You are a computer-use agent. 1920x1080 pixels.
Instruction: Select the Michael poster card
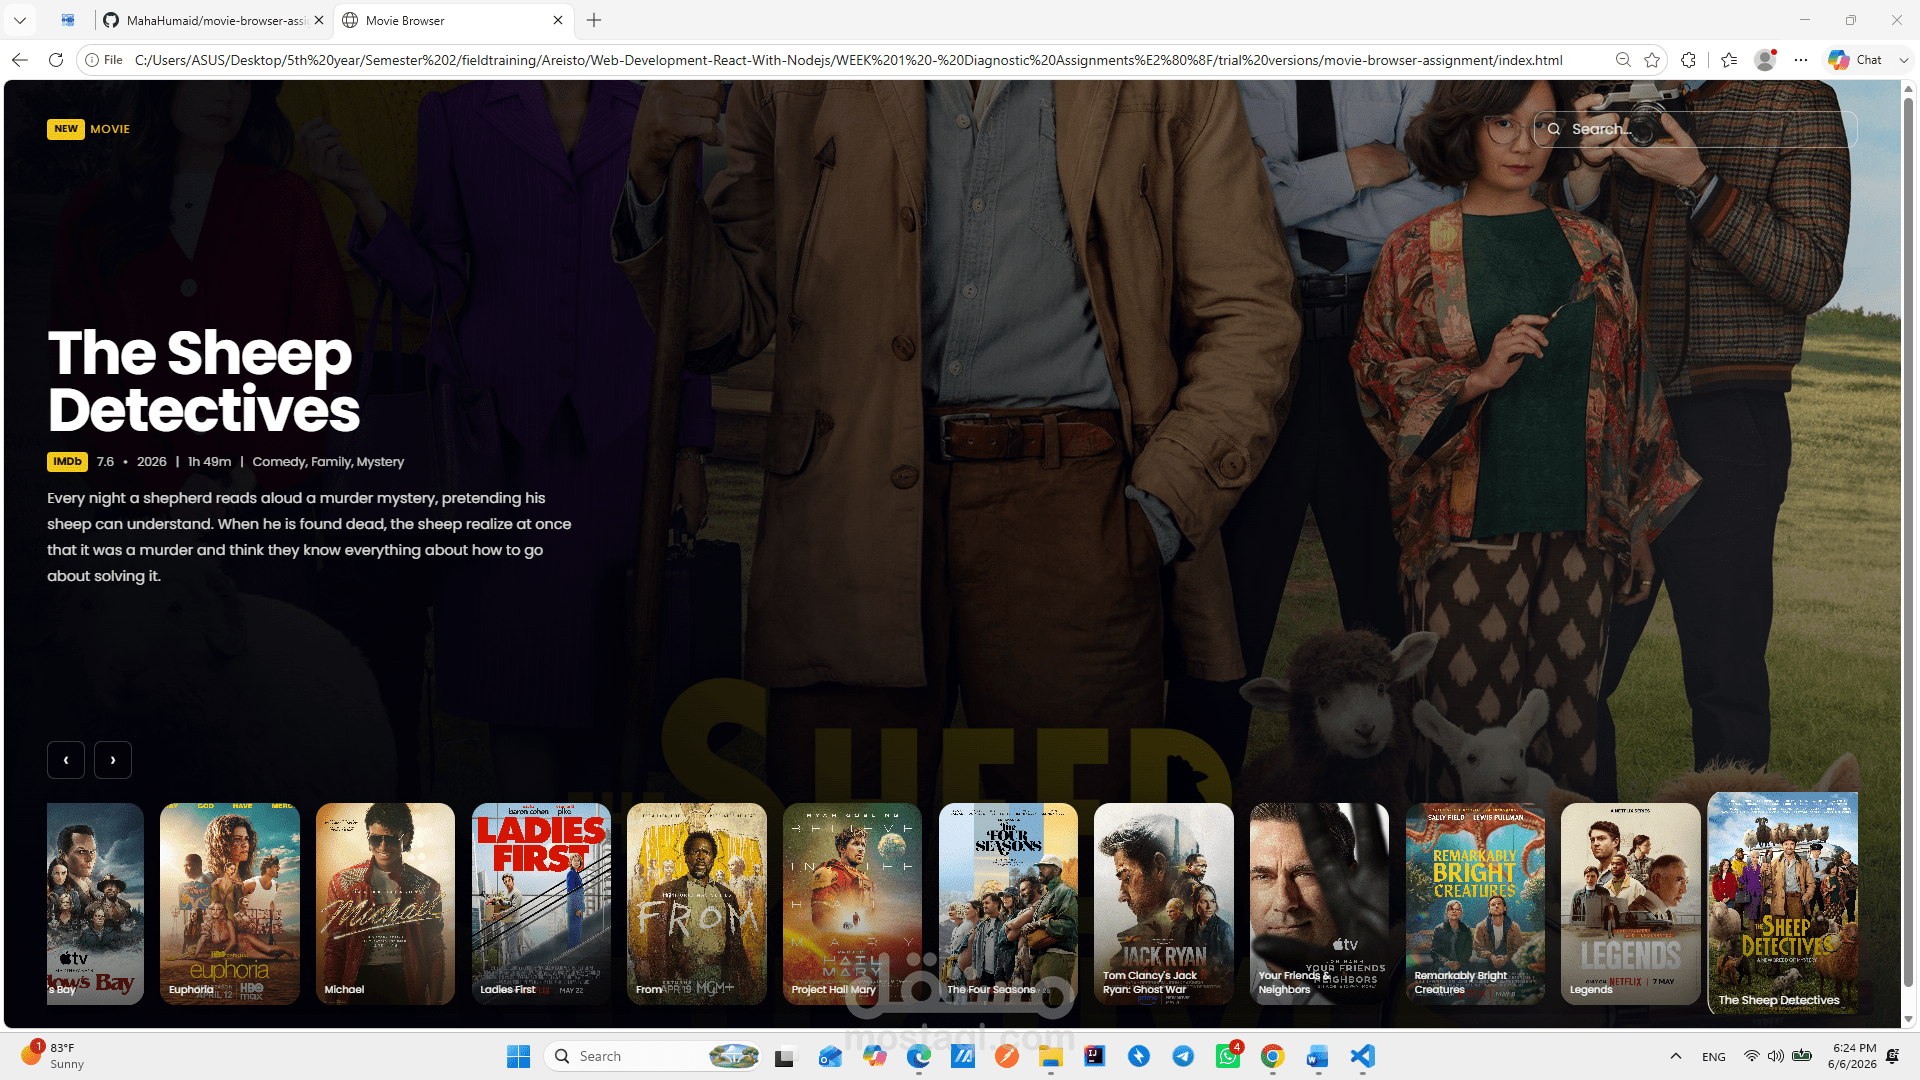(385, 904)
